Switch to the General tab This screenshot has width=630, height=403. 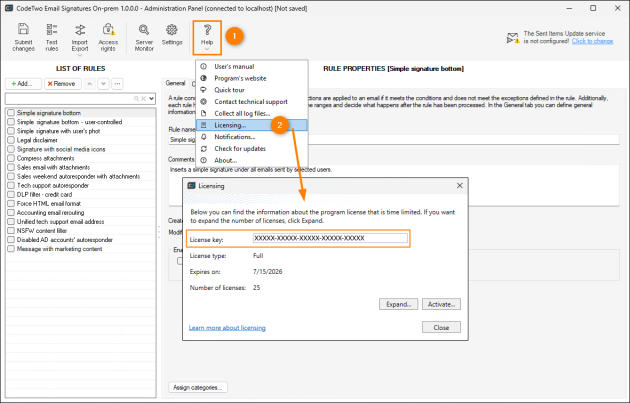(x=176, y=83)
